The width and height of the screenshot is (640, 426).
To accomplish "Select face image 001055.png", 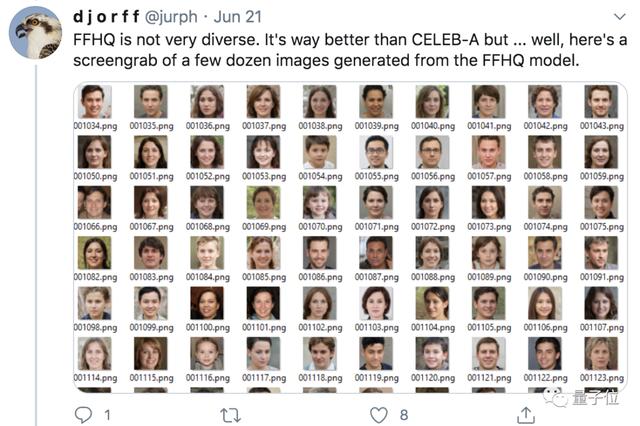I will pos(376,152).
